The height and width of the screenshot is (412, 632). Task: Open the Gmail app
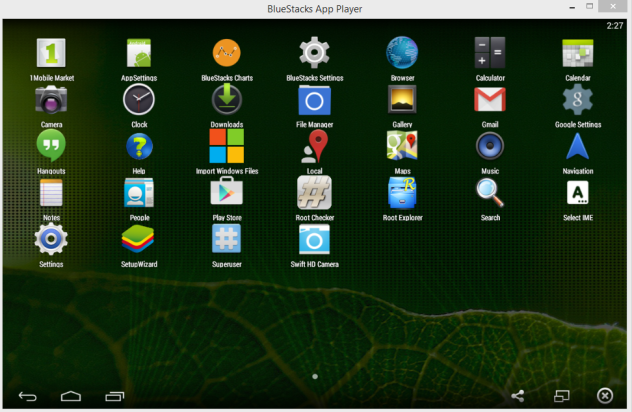tap(490, 100)
